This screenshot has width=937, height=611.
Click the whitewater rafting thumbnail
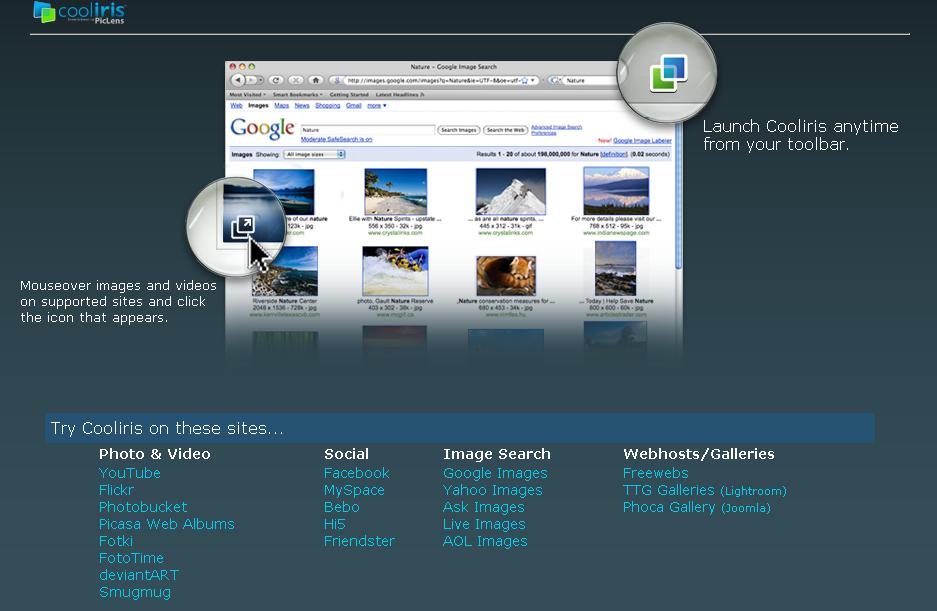click(x=395, y=271)
